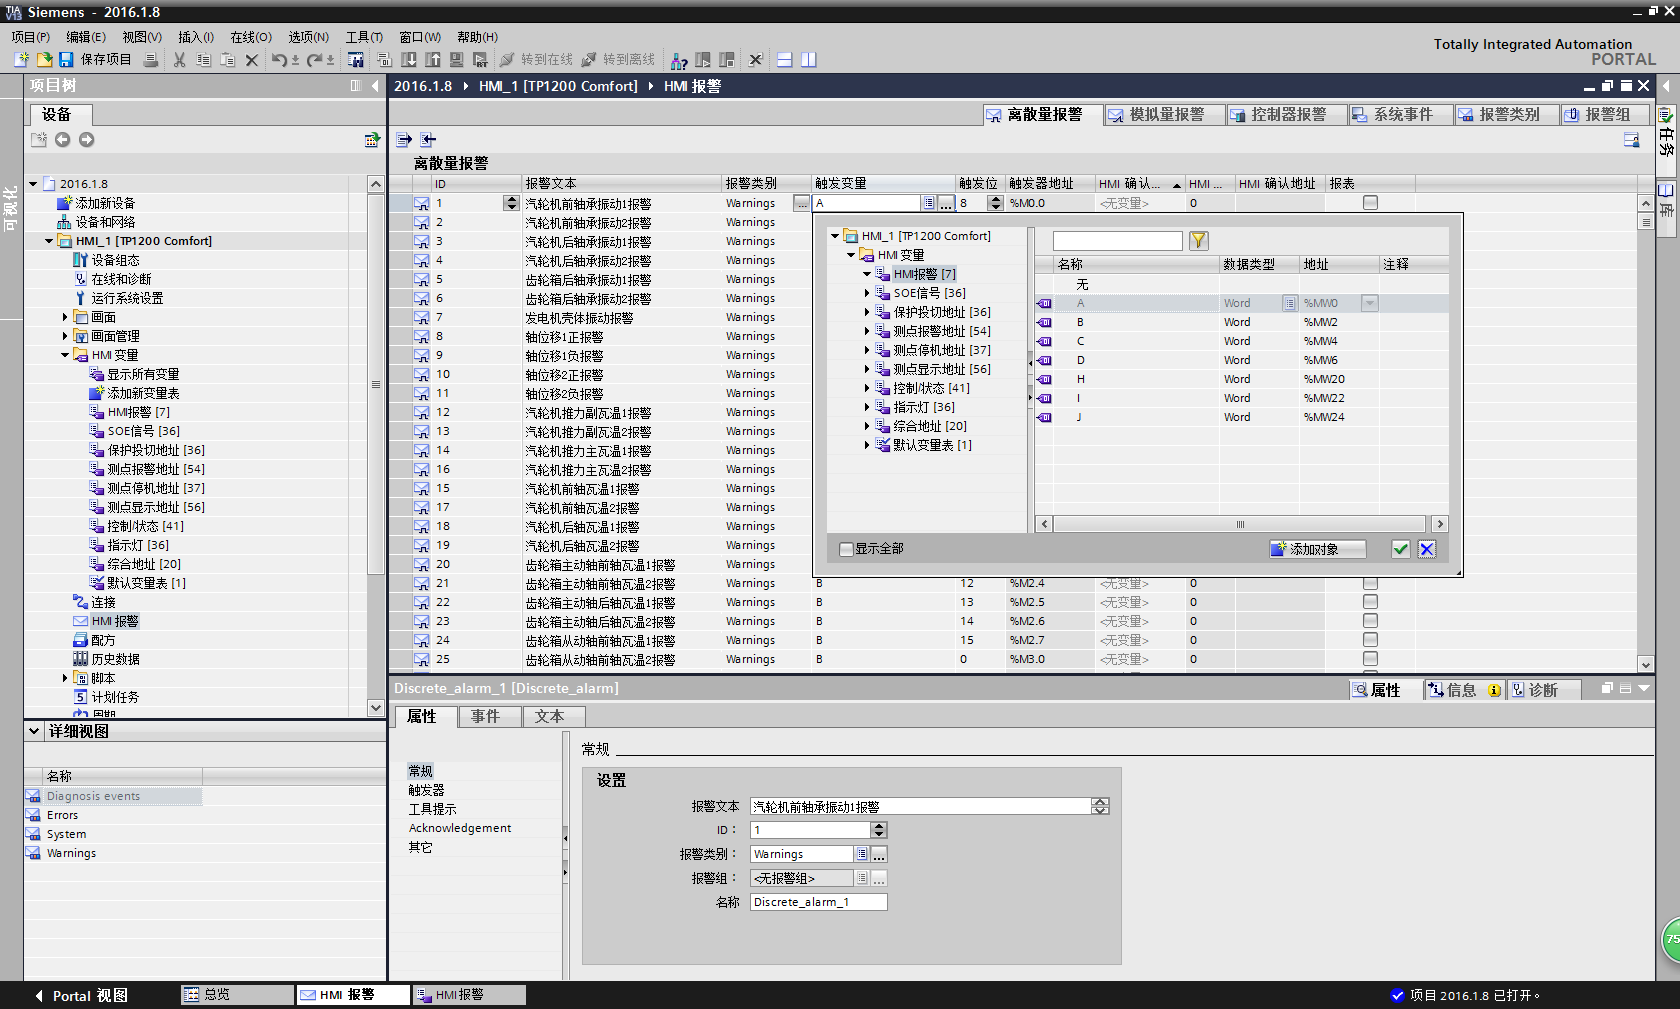Toggle 报表 checkbox for alarm ID 21
Image resolution: width=1680 pixels, height=1009 pixels.
click(x=1370, y=583)
